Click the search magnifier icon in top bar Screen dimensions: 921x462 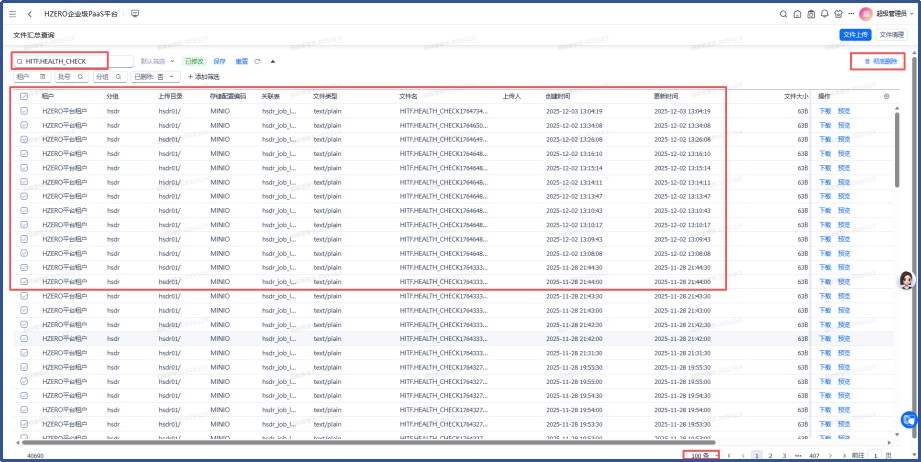(x=783, y=14)
